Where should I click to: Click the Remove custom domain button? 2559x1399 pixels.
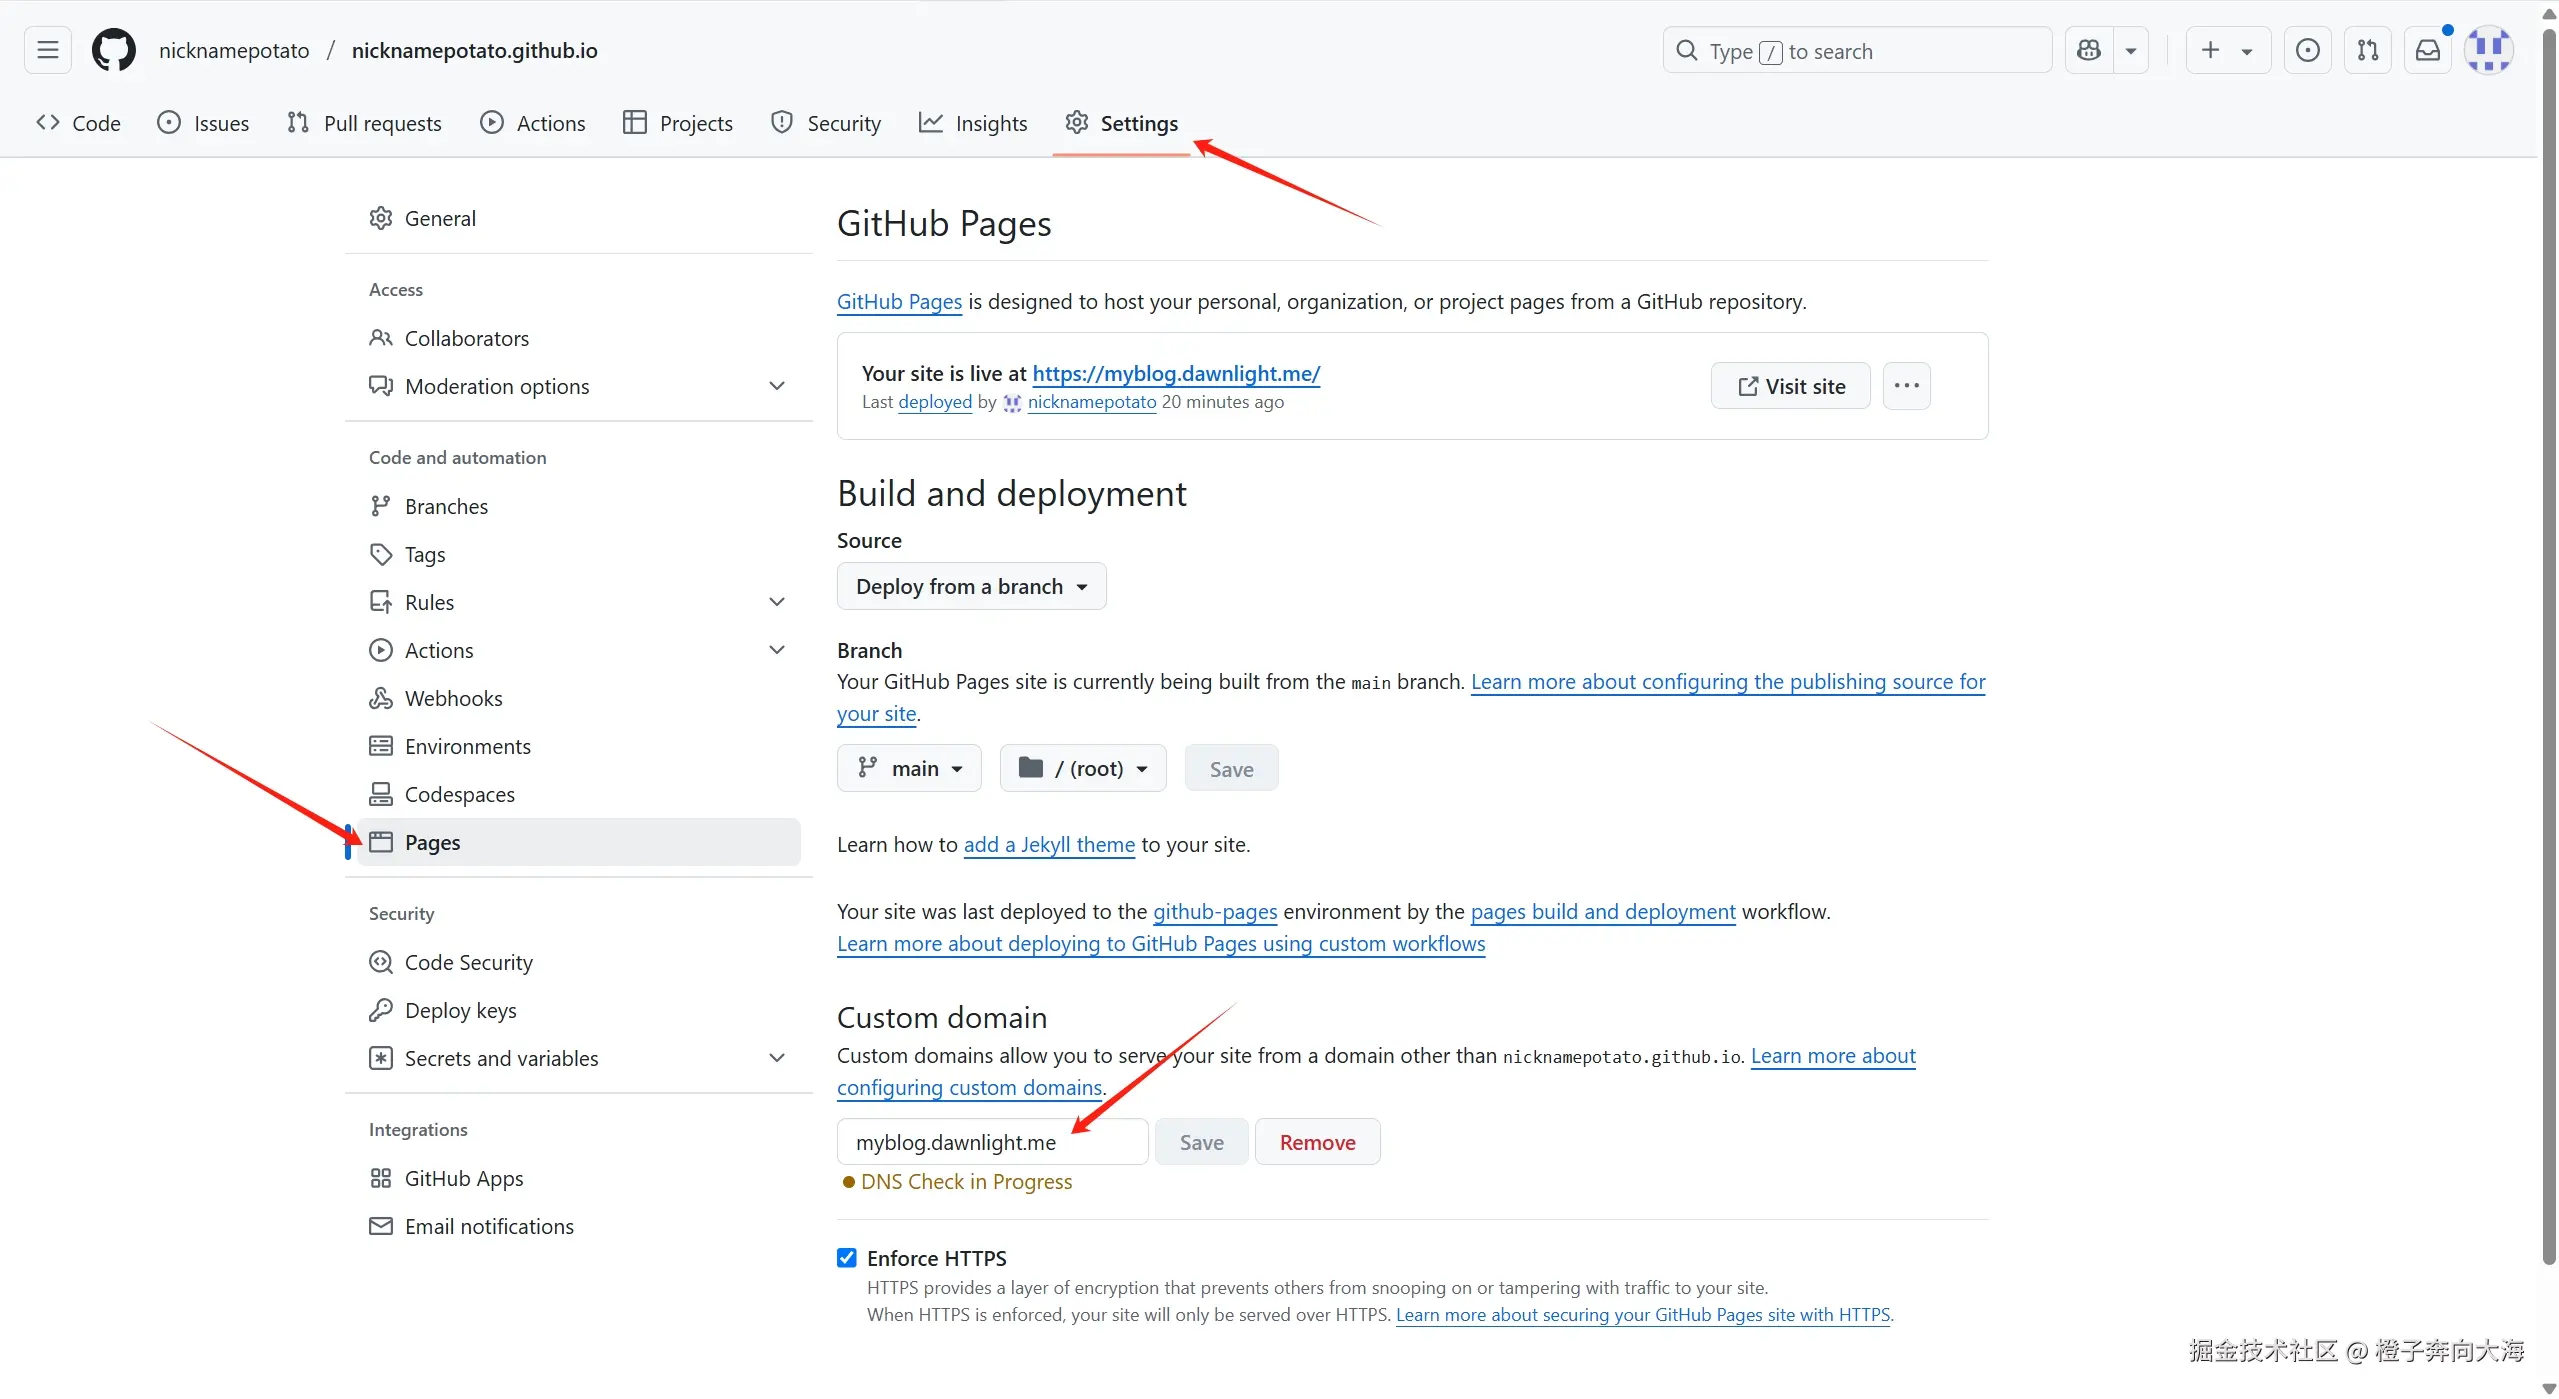pyautogui.click(x=1317, y=1142)
